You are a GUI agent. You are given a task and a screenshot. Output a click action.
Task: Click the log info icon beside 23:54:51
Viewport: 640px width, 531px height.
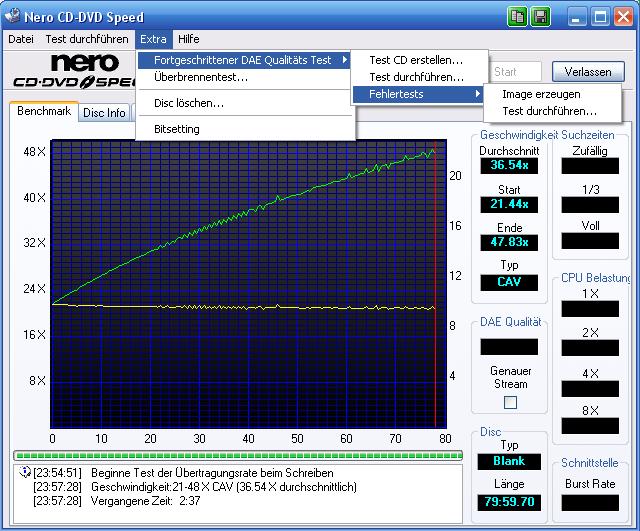coord(24,472)
